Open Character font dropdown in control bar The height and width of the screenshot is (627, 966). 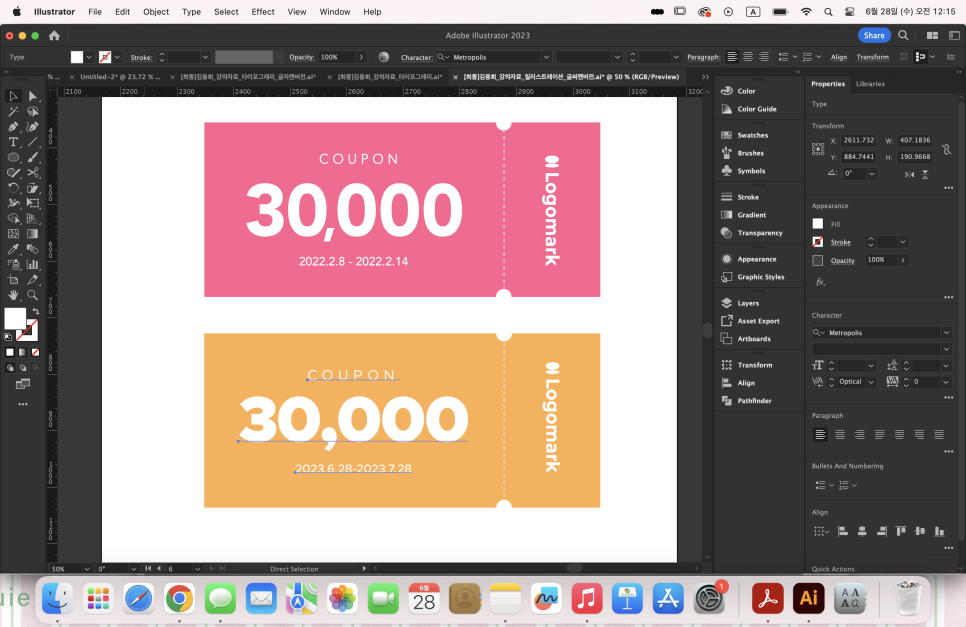click(x=546, y=57)
